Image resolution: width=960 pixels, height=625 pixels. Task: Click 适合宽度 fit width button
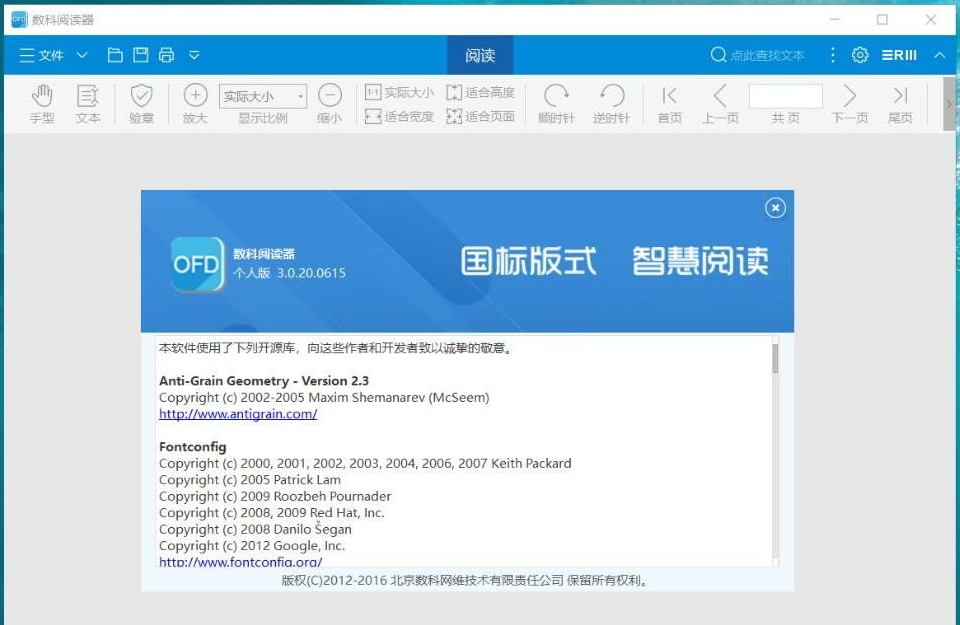[x=399, y=116]
